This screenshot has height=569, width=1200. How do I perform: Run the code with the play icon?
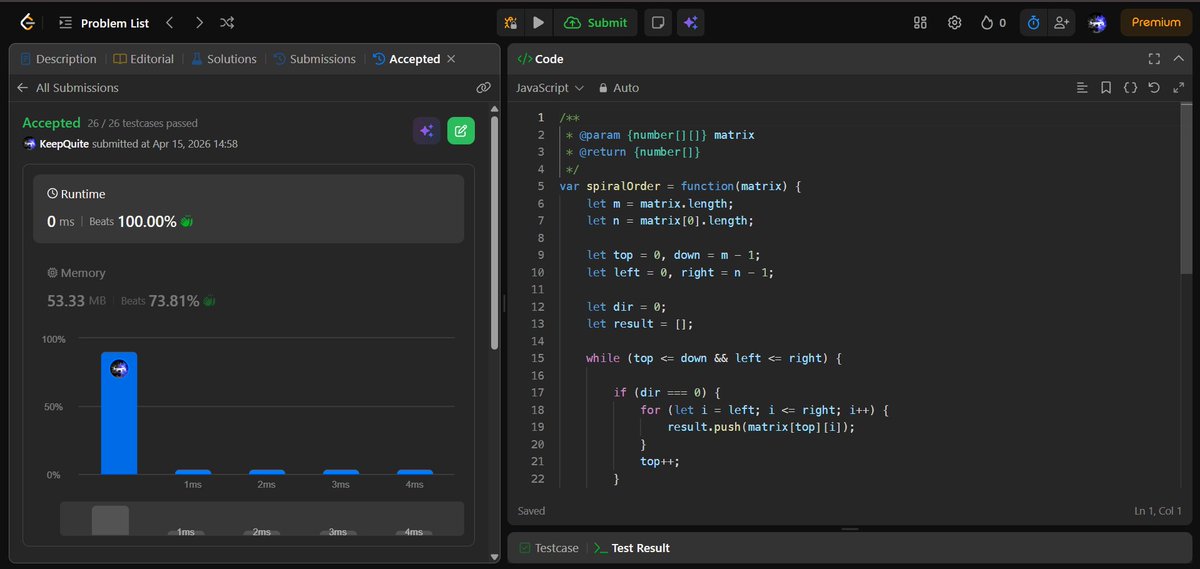(x=539, y=22)
